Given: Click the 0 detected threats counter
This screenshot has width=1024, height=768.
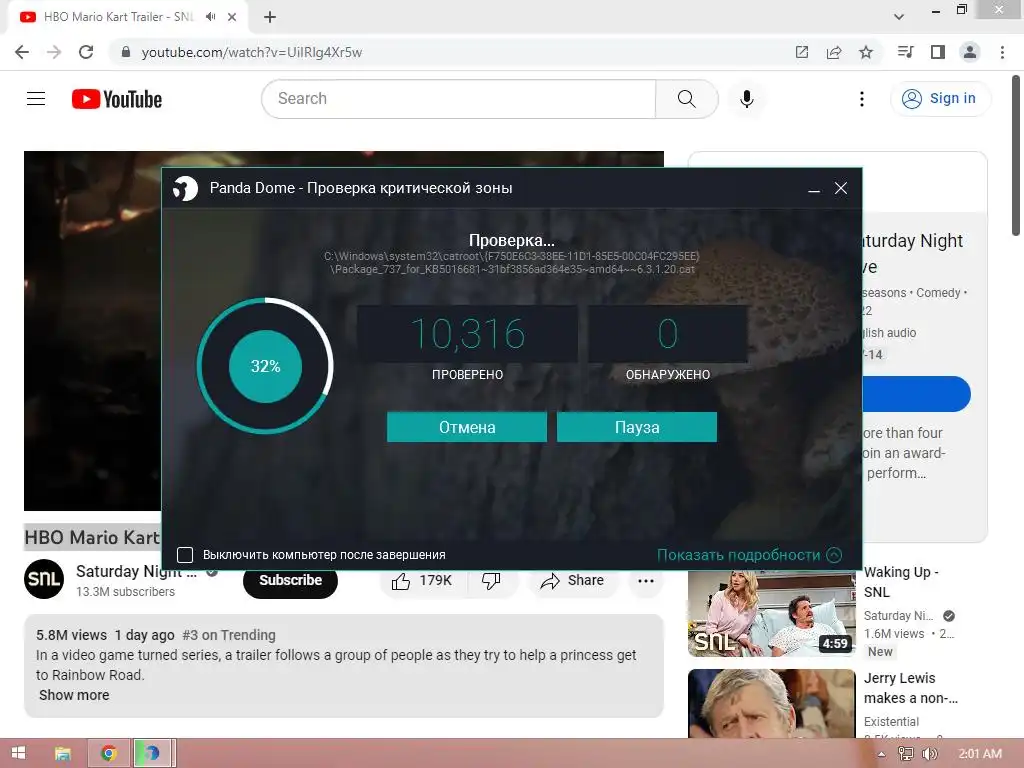Looking at the screenshot, I should 667,334.
